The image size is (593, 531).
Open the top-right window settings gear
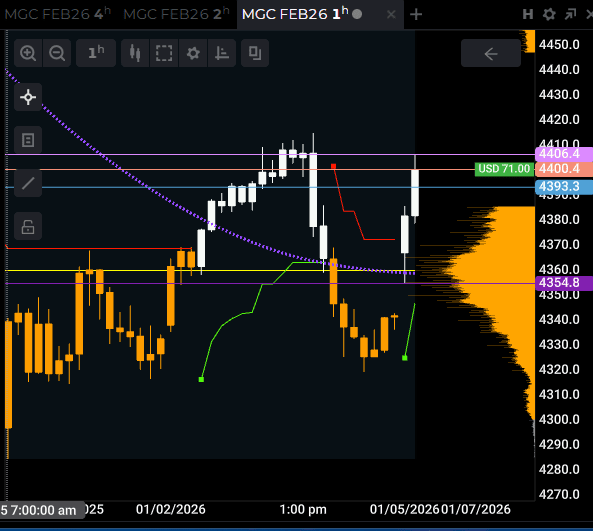[549, 14]
